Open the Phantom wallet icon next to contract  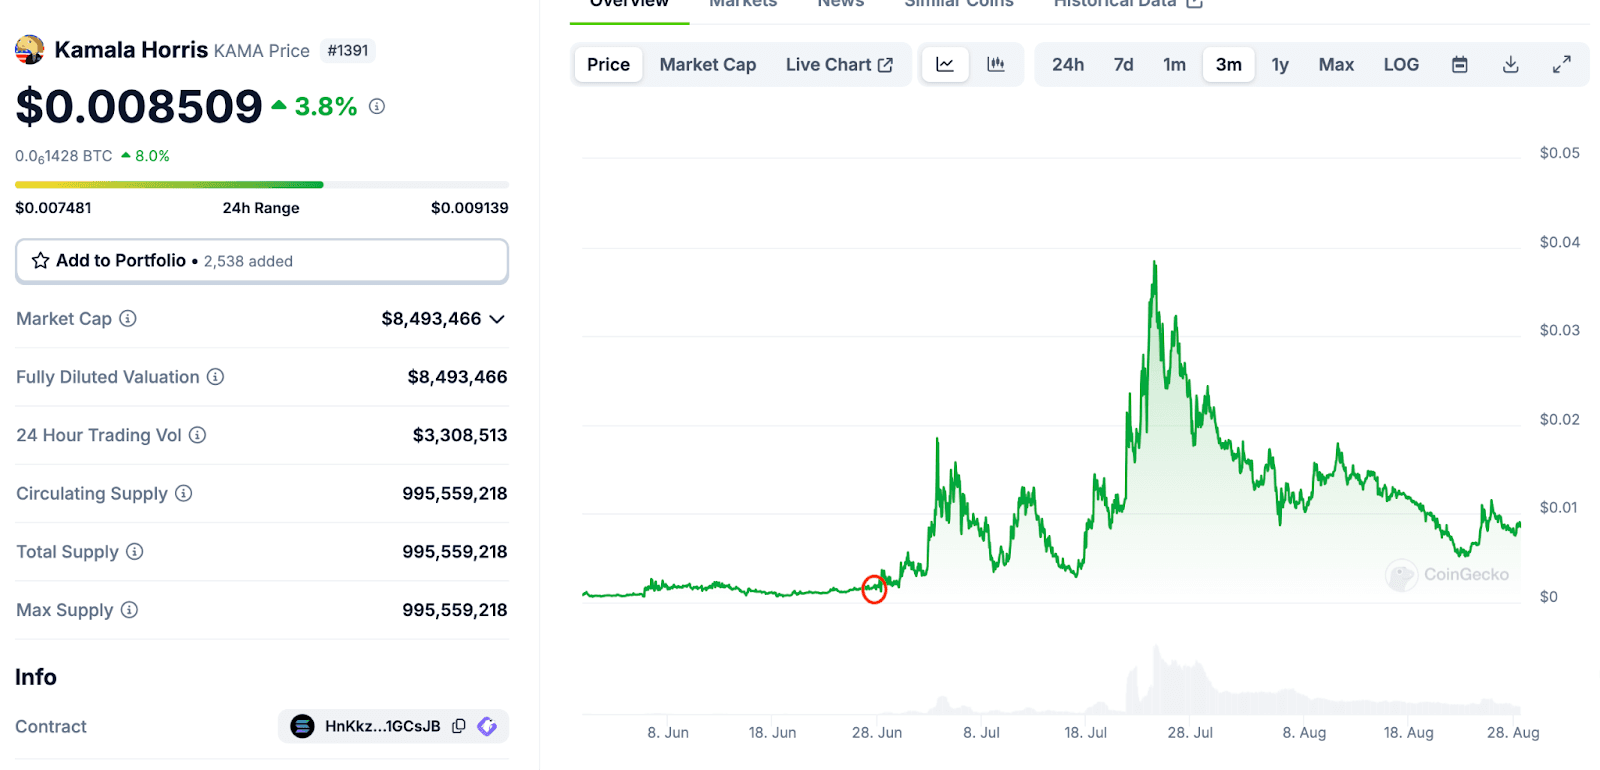[487, 726]
